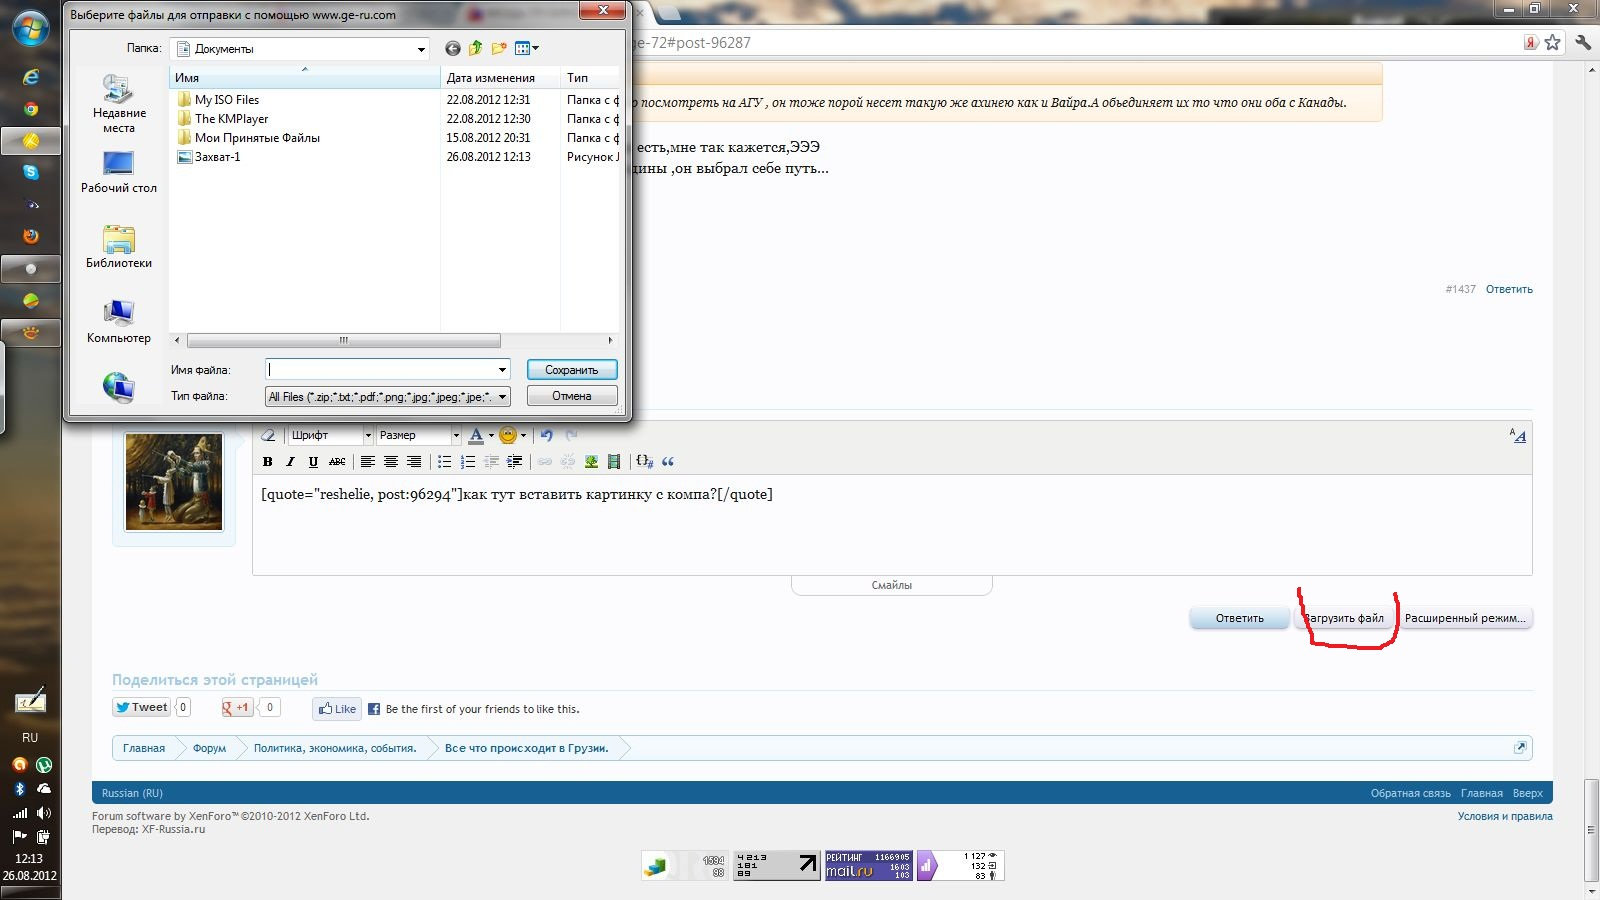This screenshot has width=1600, height=900.
Task: Click the insert media film icon
Action: (614, 462)
